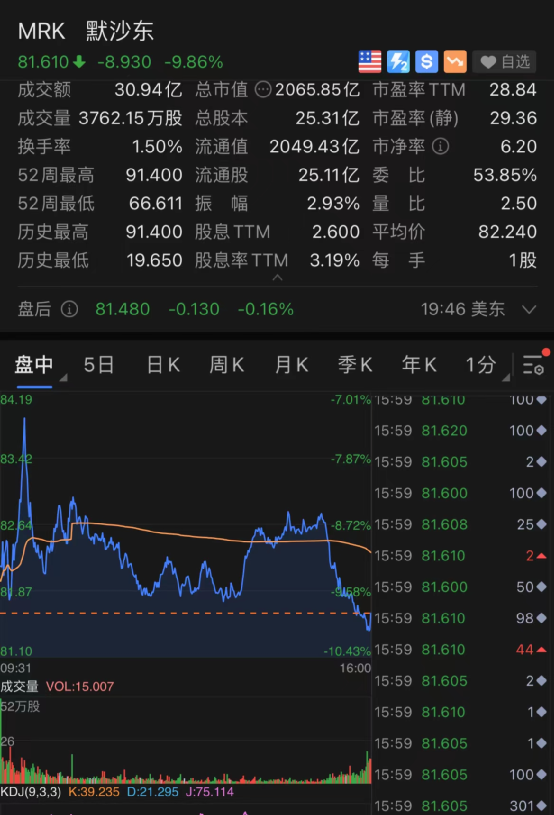Expand after-hours row dropdown chevron

point(529,310)
